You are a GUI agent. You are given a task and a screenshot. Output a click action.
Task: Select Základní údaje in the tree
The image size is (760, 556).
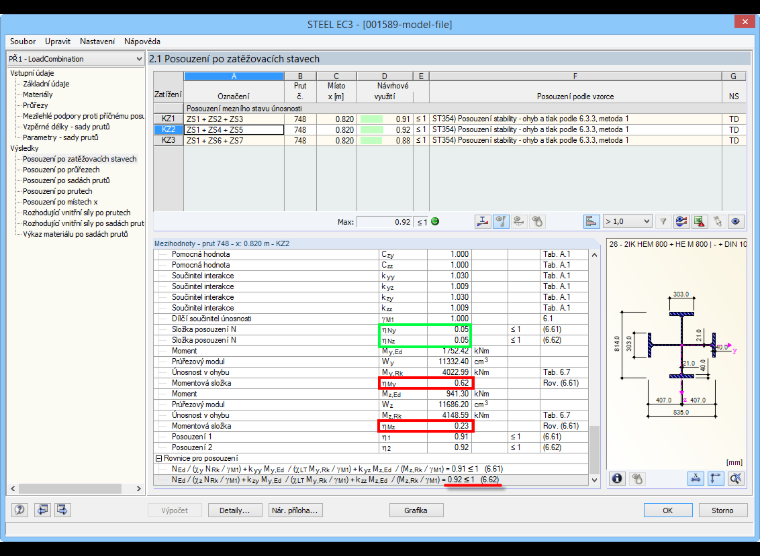(46, 84)
